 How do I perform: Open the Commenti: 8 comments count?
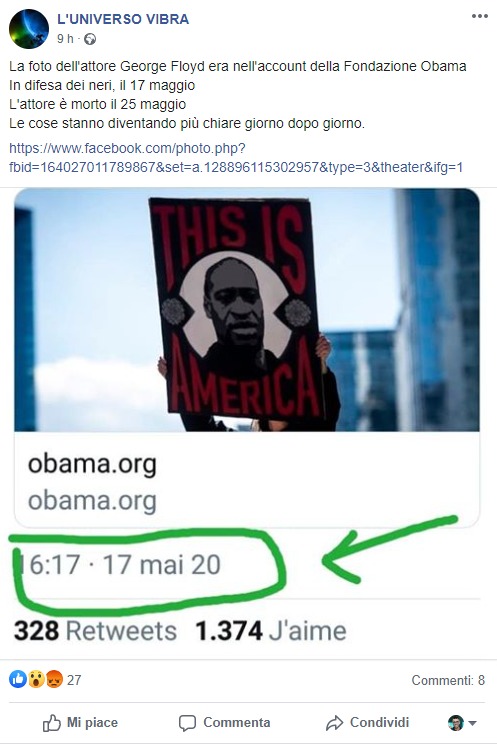pyautogui.click(x=448, y=680)
